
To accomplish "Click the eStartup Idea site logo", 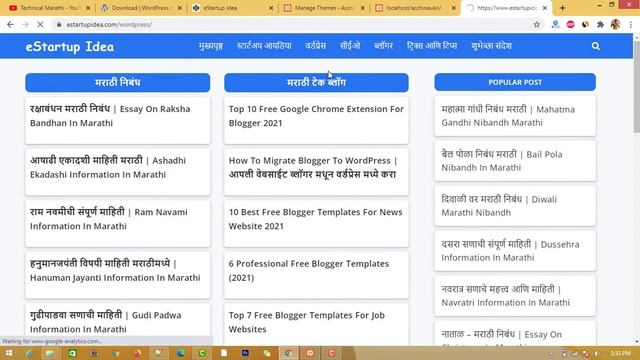I will (x=70, y=47).
